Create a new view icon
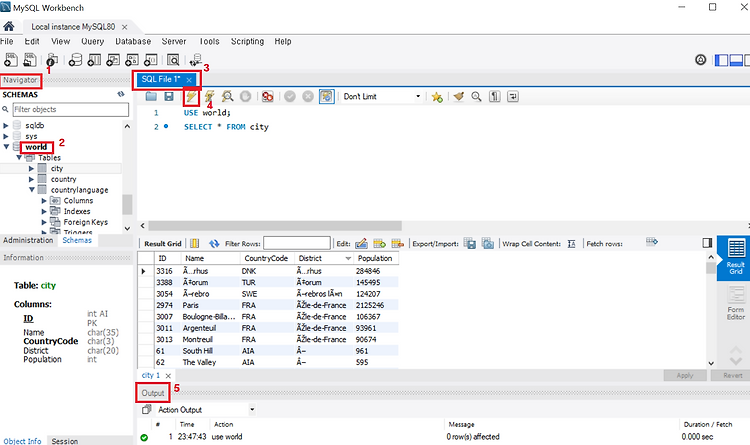Viewport: 750px width, 445px height. pos(113,60)
